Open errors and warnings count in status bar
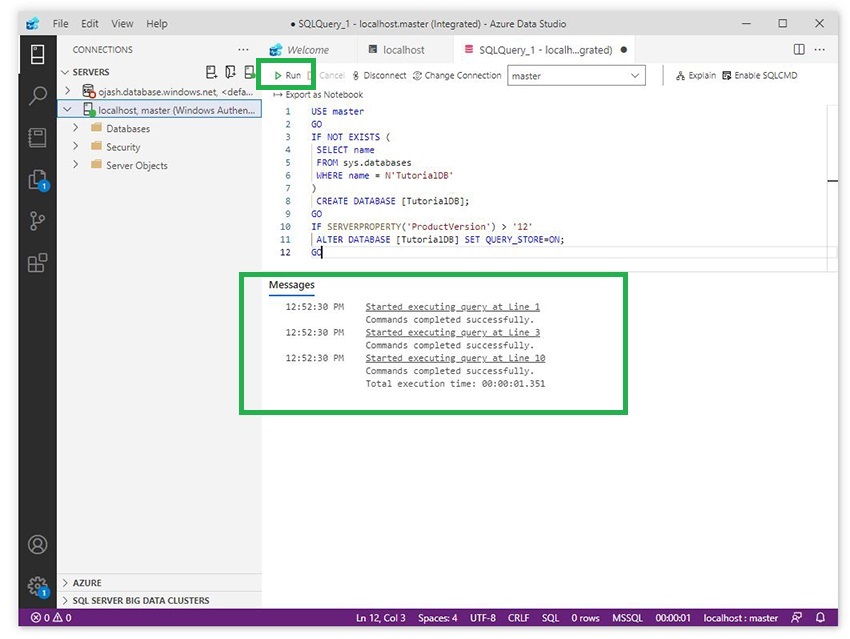Screen dimensions: 850x639 [51, 617]
